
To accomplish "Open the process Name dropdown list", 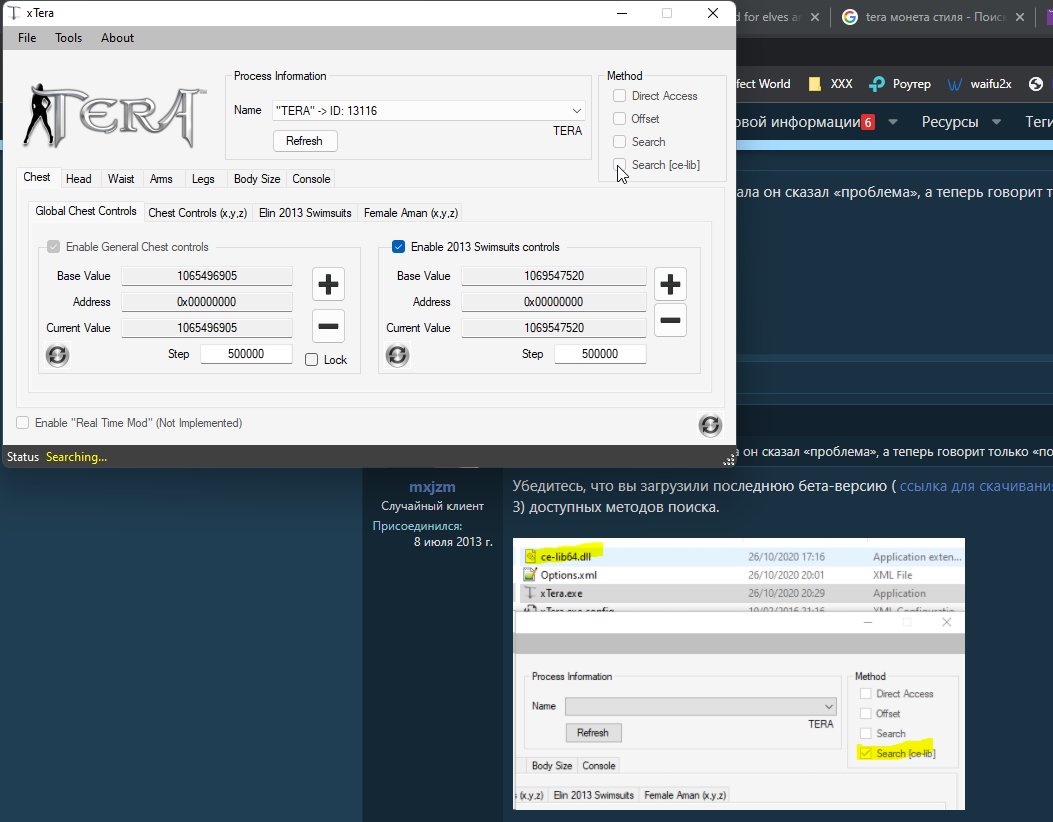I will [x=577, y=111].
